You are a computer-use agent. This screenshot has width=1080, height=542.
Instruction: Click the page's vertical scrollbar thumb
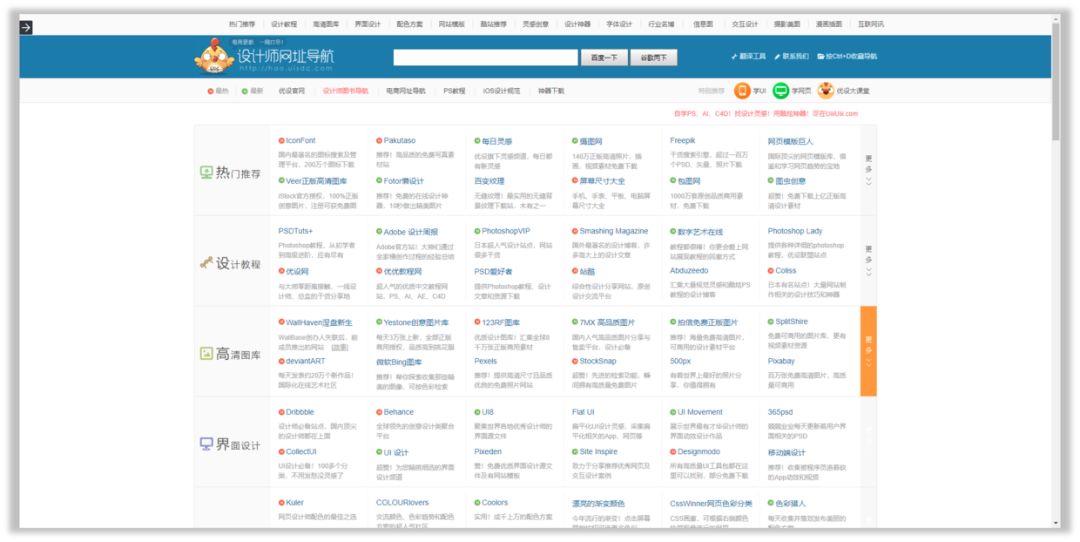coord(1056,83)
